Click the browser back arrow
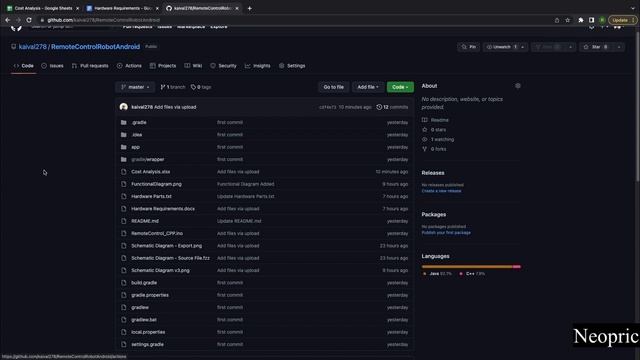Screen dimensions: 640x360 pos(7,20)
